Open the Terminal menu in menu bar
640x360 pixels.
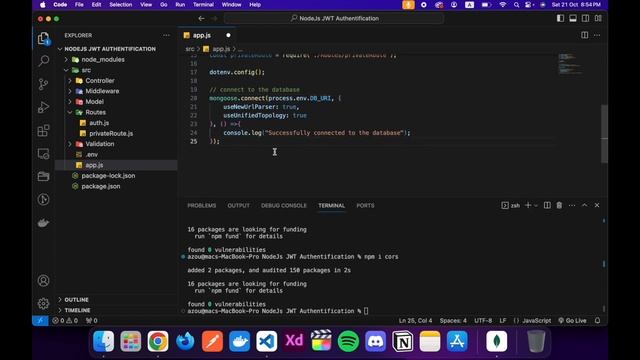tap(203, 4)
